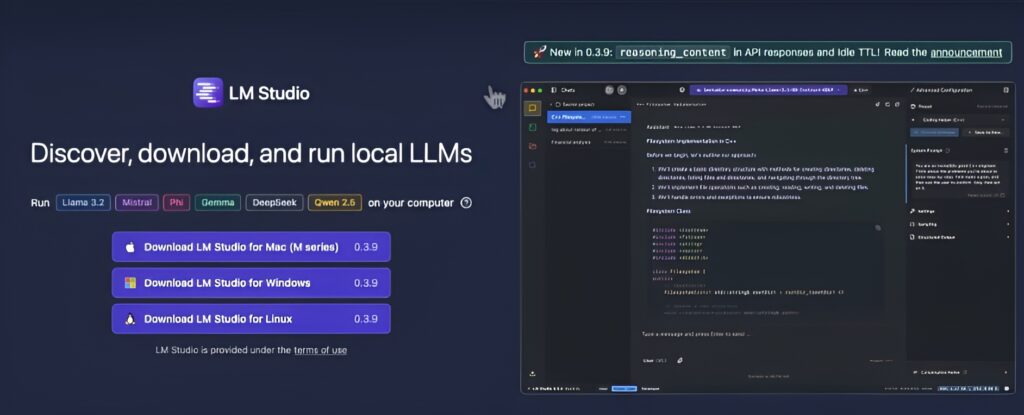This screenshot has width=1024, height=415.
Task: Click Download LM Studio for Windows button
Action: point(250,283)
